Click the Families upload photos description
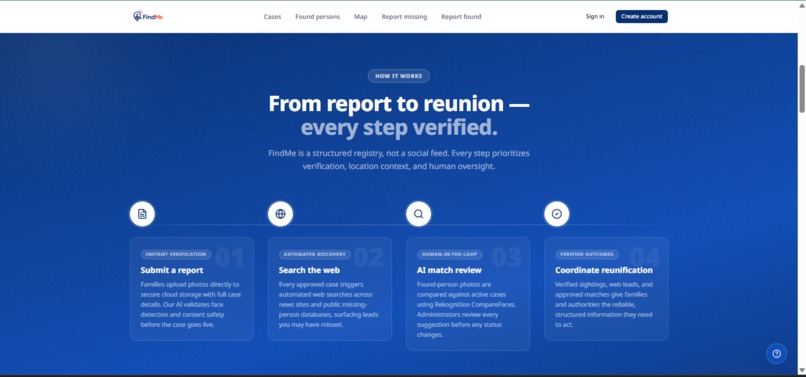The image size is (806, 377). coord(191,304)
